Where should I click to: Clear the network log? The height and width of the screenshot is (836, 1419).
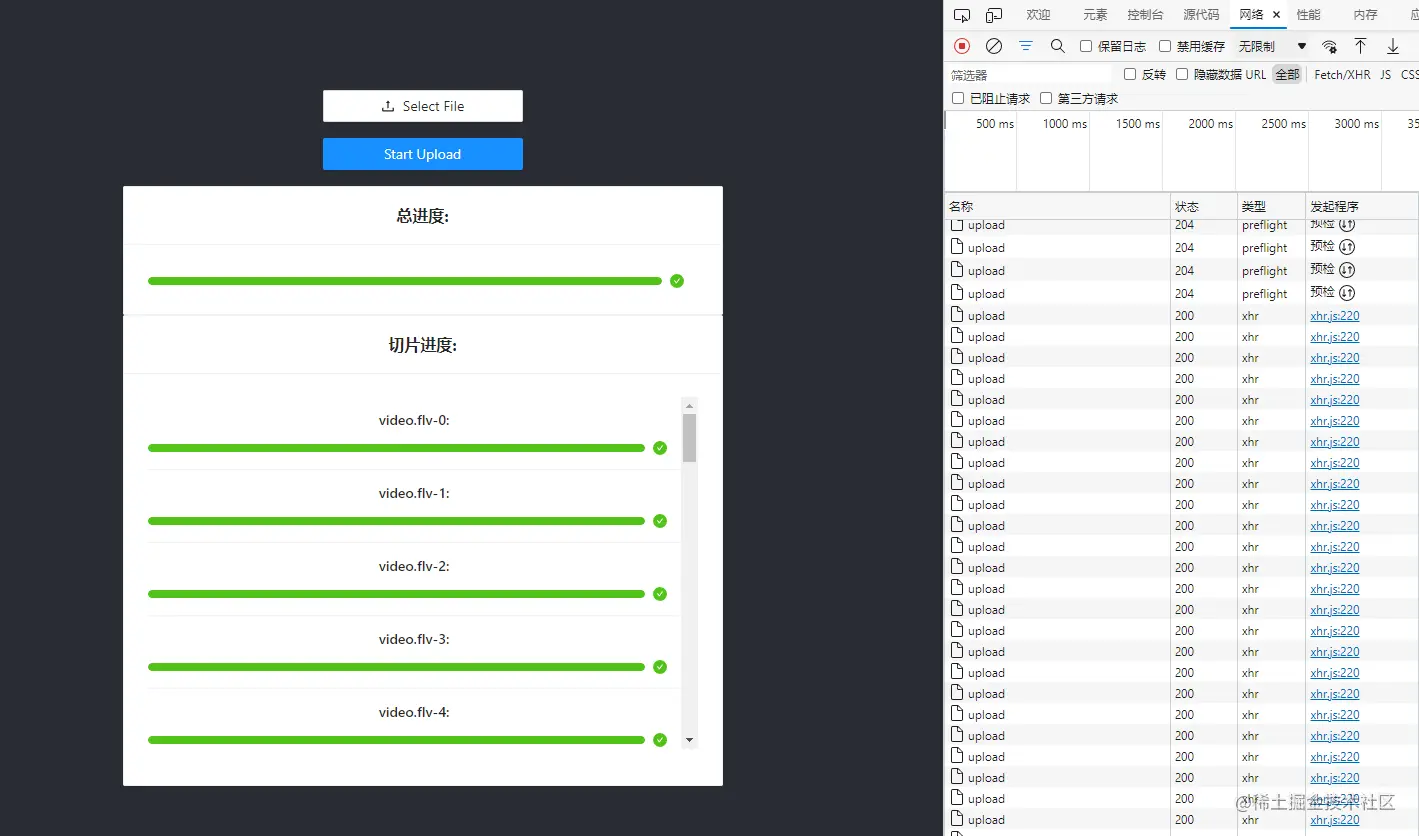pyautogui.click(x=994, y=46)
